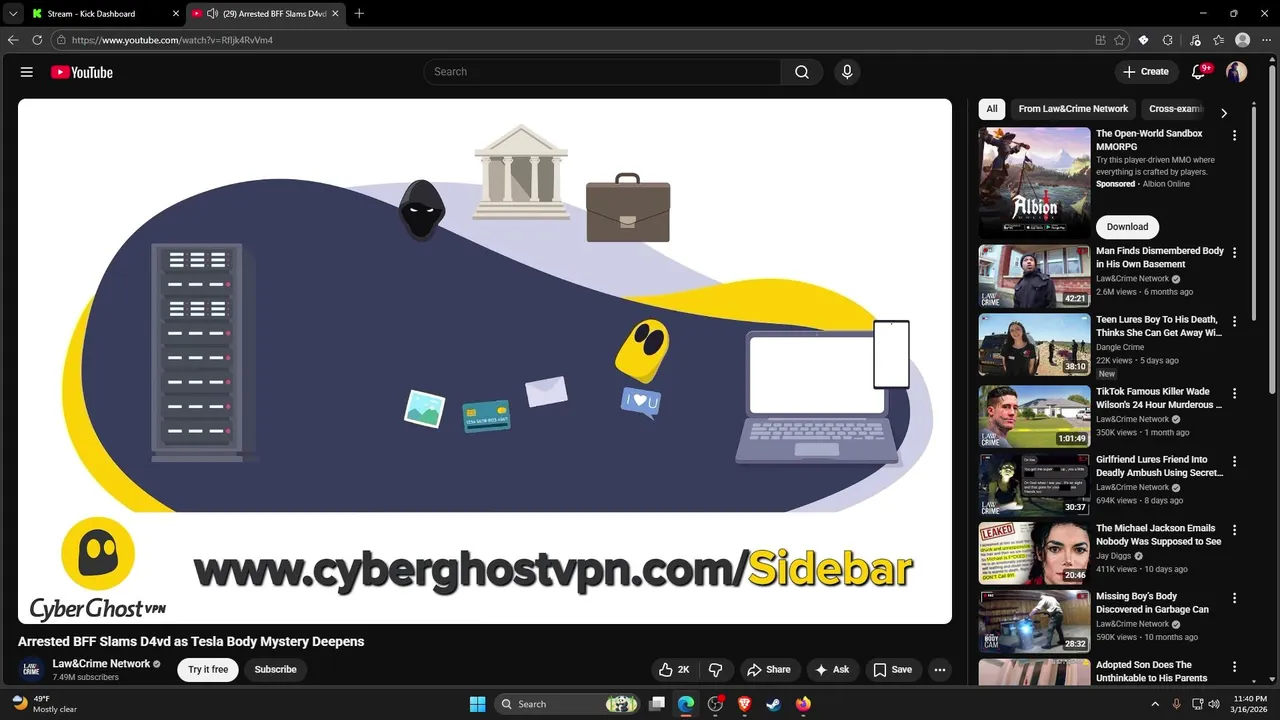Open the app-available grid icon in address bar
This screenshot has height=720, width=1280.
1101,40
